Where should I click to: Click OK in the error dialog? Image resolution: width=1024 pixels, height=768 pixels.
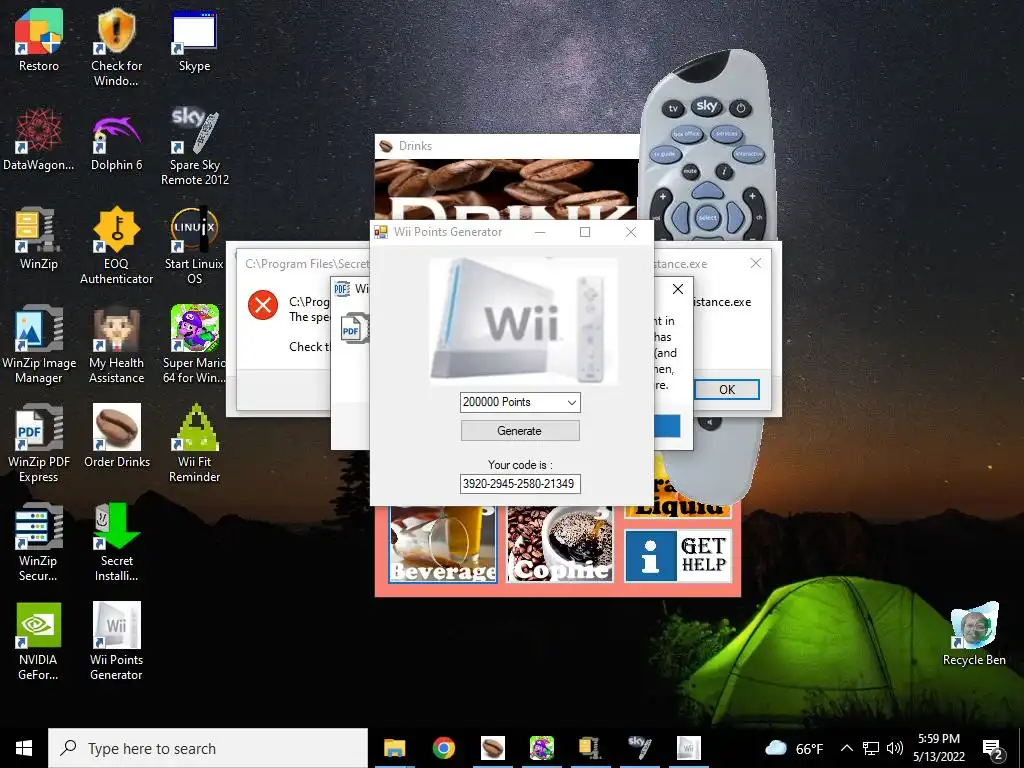coord(727,389)
